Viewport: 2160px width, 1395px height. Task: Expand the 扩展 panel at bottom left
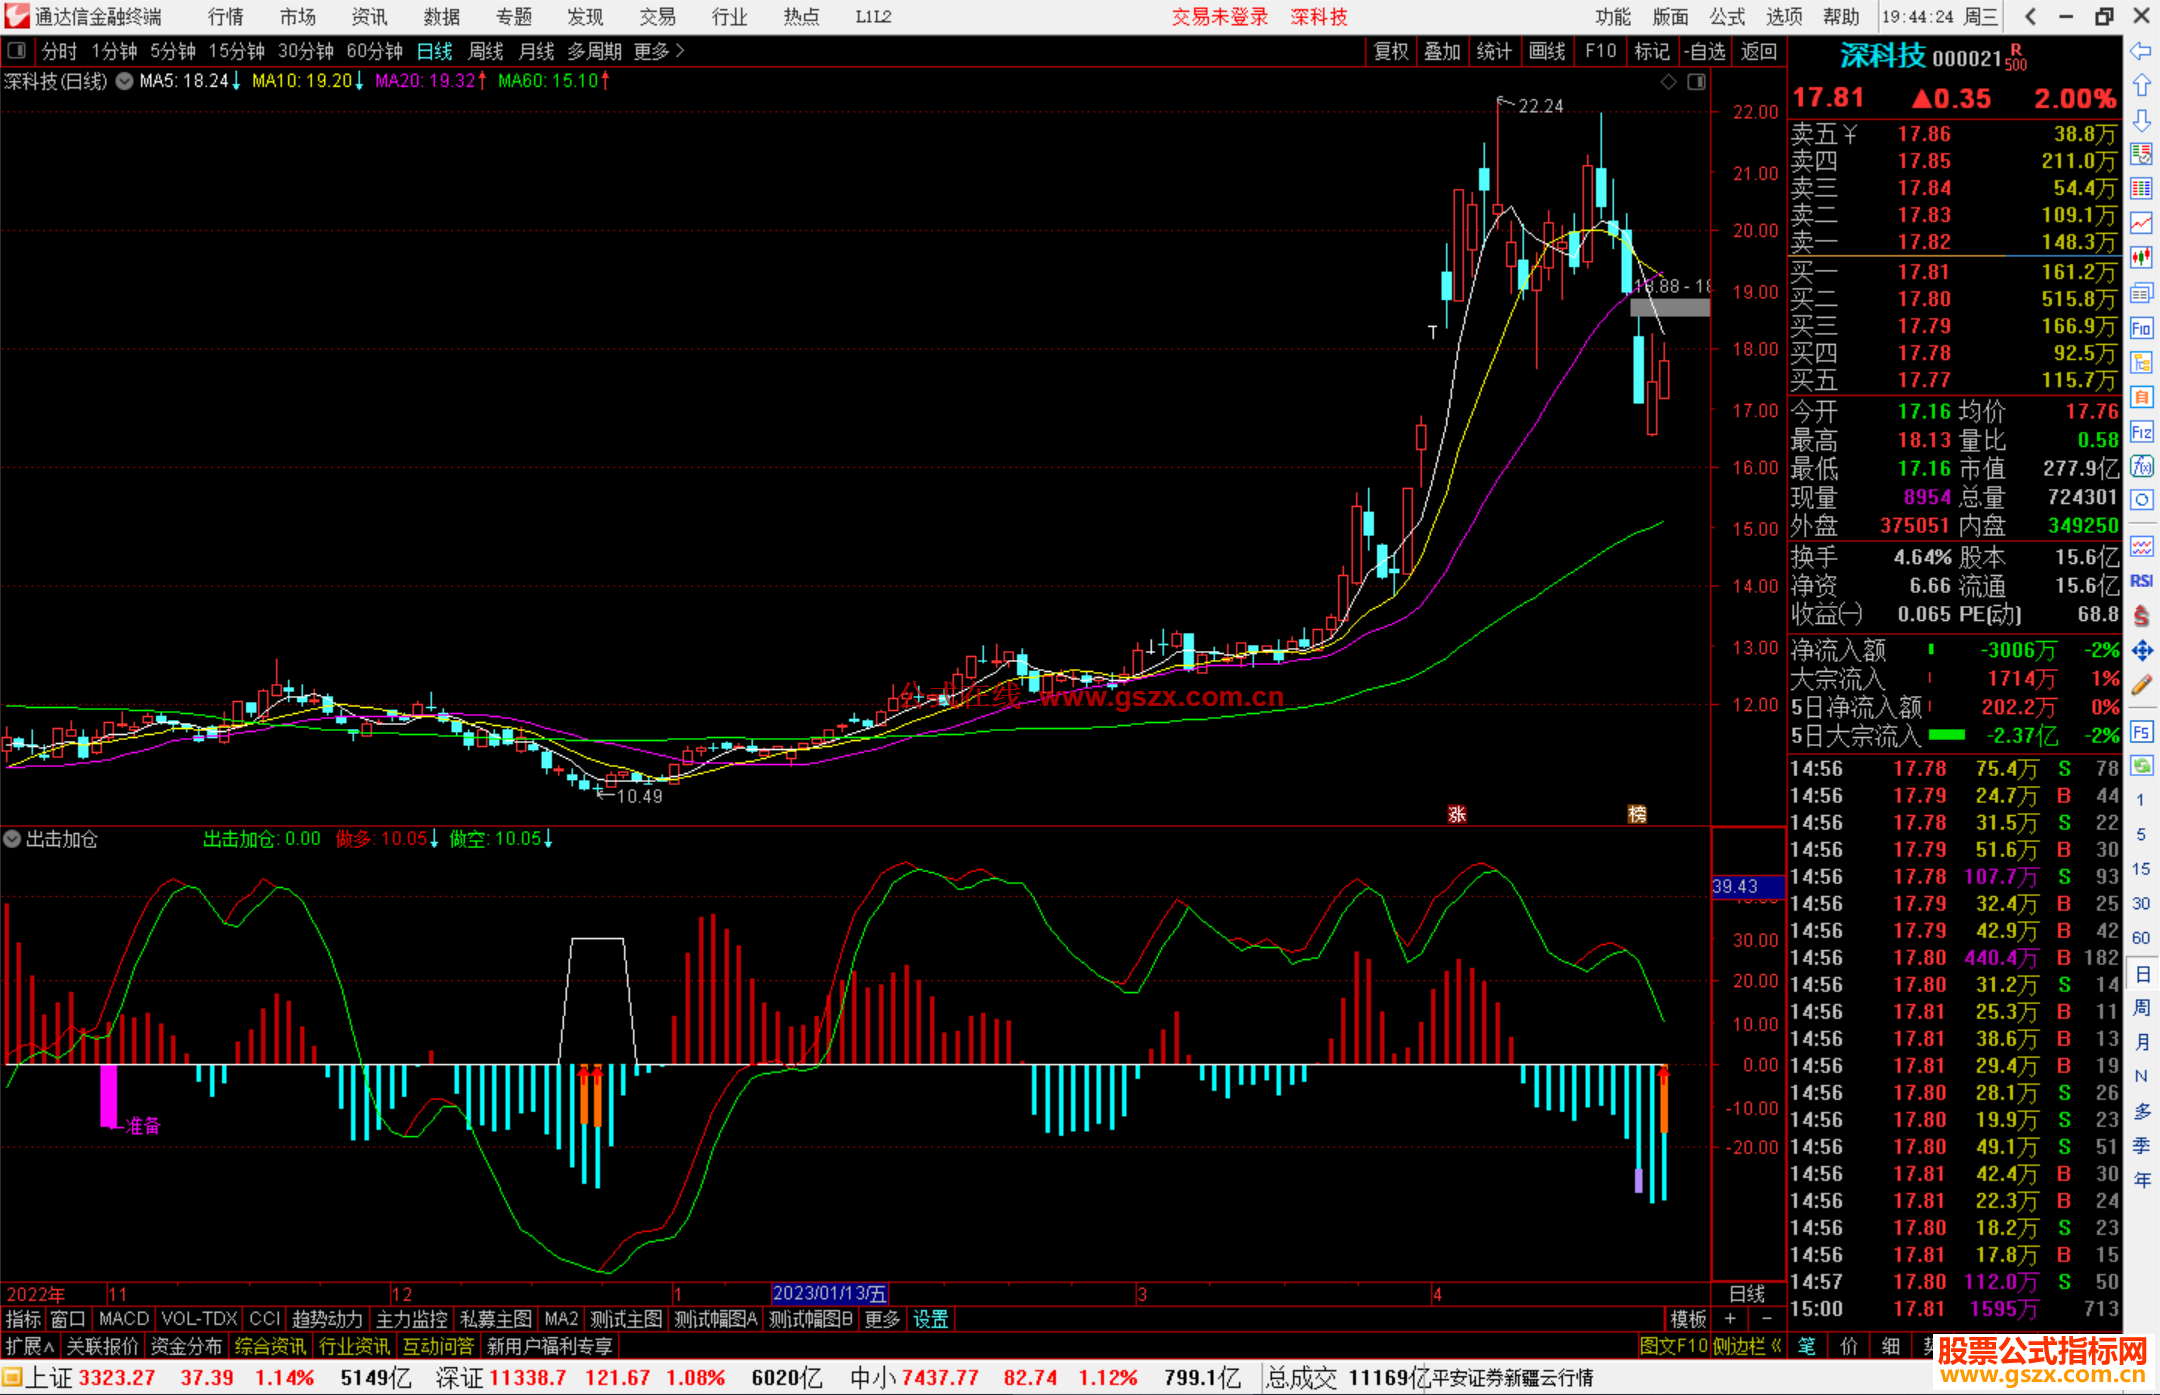[x=30, y=1346]
